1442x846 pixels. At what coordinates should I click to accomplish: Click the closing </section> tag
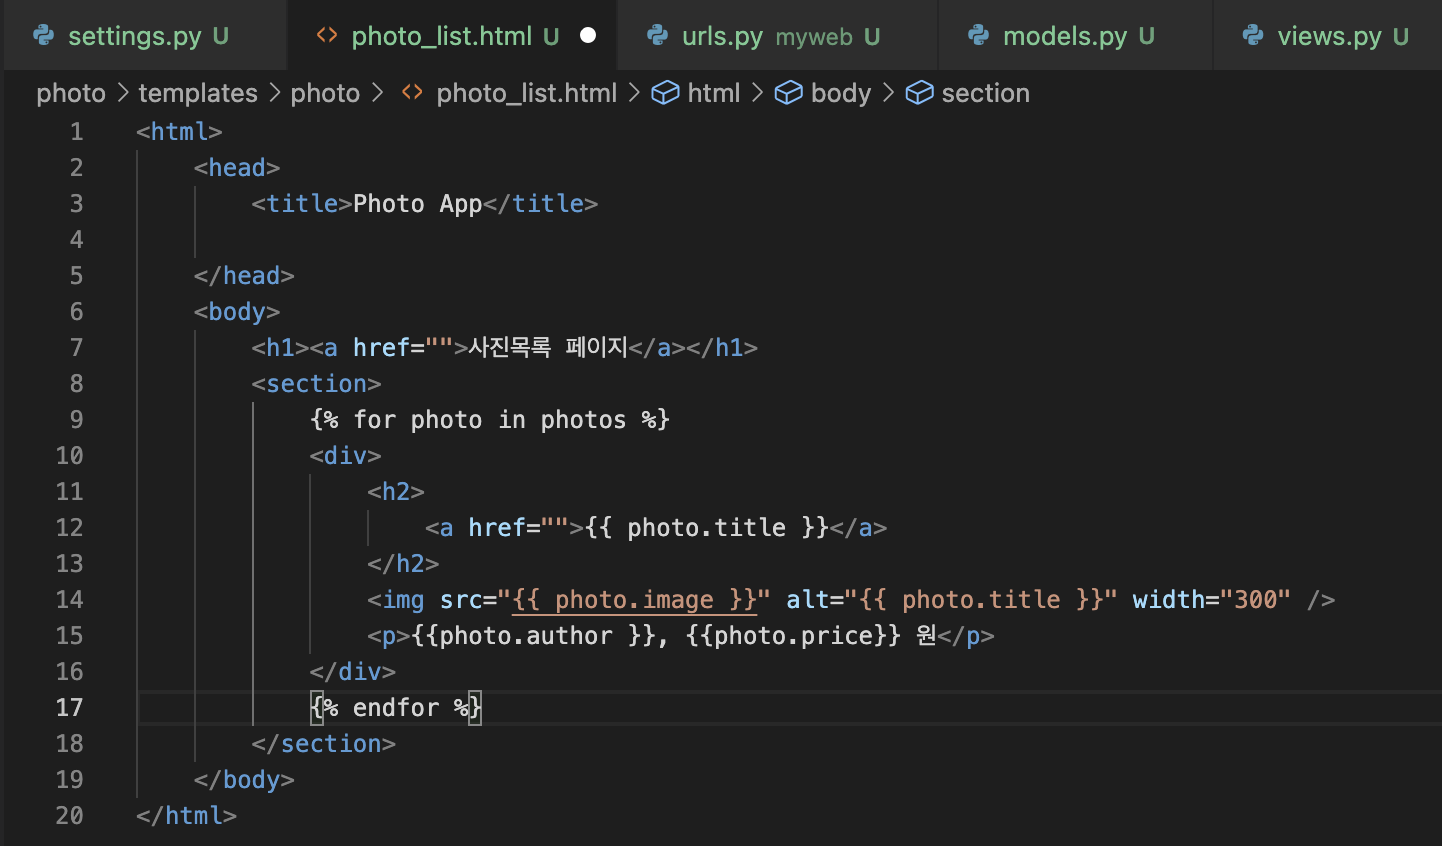coord(323,744)
